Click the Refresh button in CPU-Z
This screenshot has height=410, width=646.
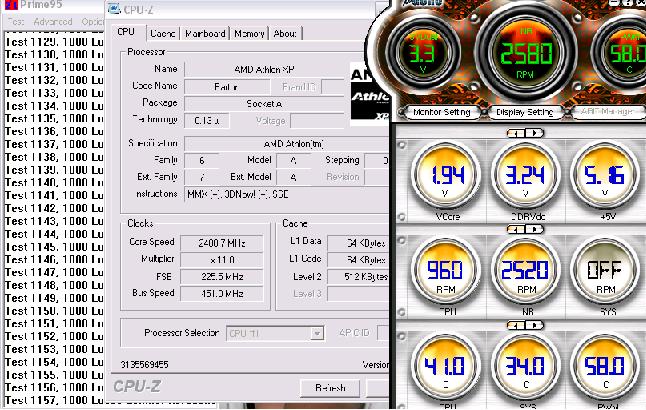tap(330, 388)
